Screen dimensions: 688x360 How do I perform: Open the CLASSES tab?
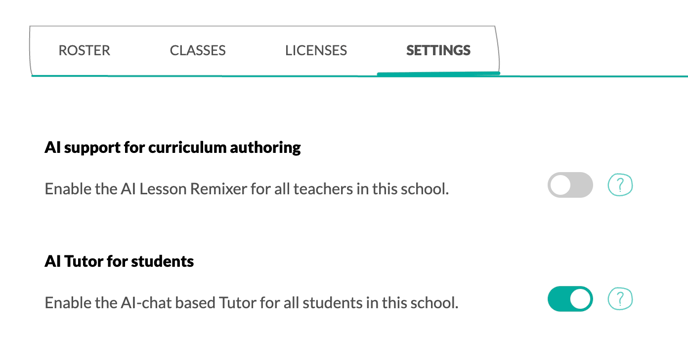pyautogui.click(x=197, y=50)
